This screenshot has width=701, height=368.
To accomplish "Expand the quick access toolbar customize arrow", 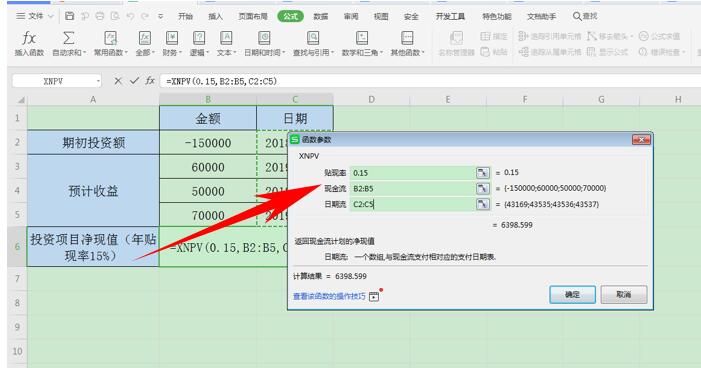I will (160, 16).
